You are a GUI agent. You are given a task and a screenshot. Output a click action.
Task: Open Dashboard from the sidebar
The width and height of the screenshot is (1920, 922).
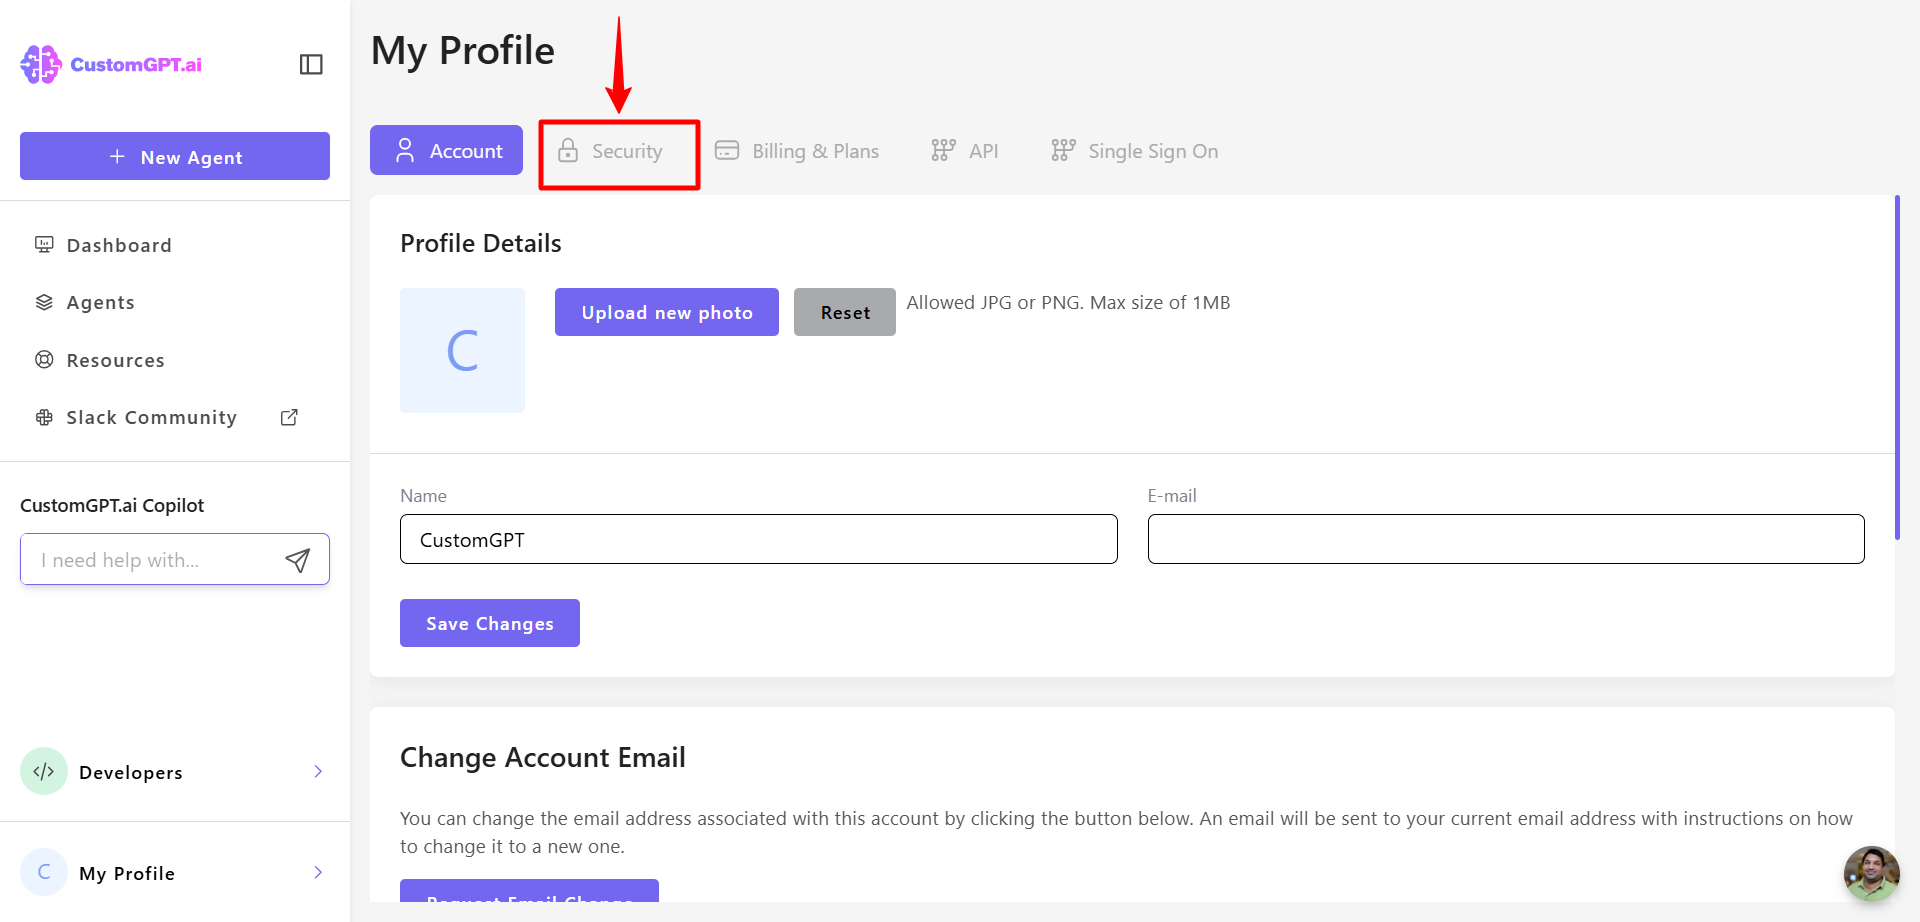point(119,245)
